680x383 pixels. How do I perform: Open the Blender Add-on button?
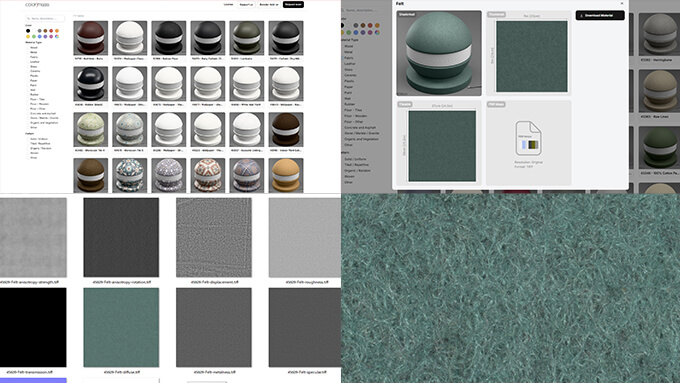269,5
